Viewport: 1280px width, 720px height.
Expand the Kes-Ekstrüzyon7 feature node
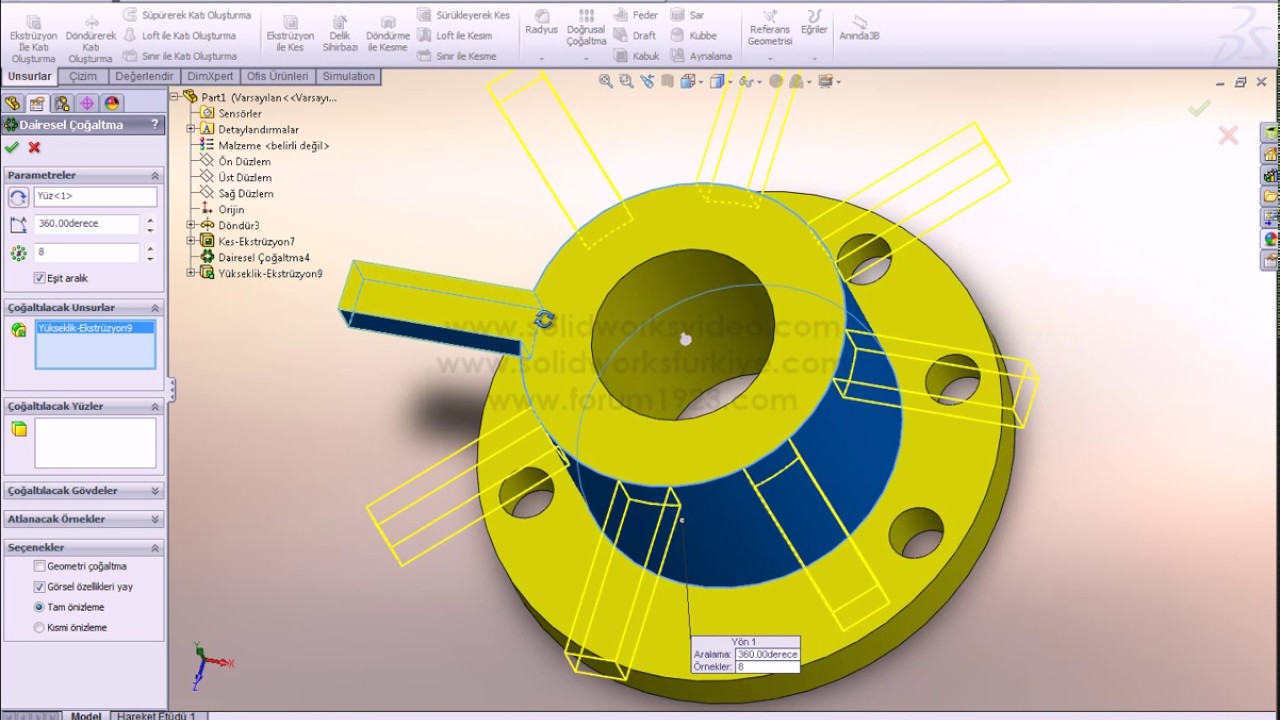190,241
